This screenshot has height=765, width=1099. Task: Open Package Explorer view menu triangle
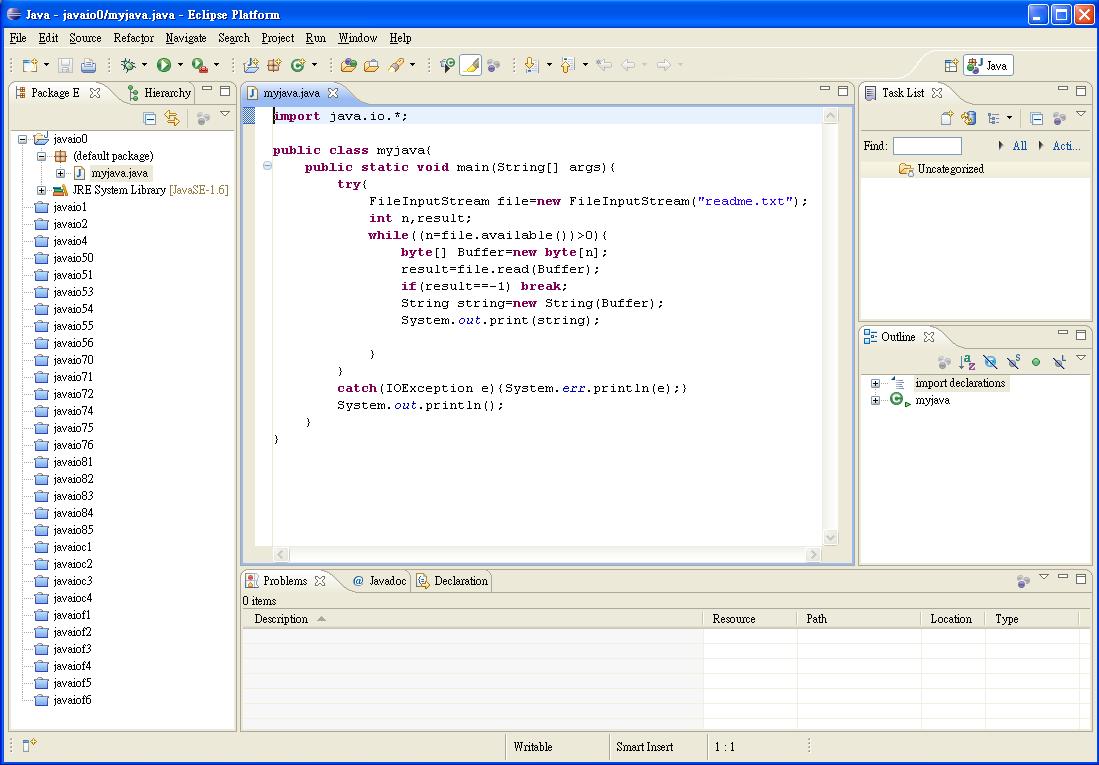pos(225,114)
